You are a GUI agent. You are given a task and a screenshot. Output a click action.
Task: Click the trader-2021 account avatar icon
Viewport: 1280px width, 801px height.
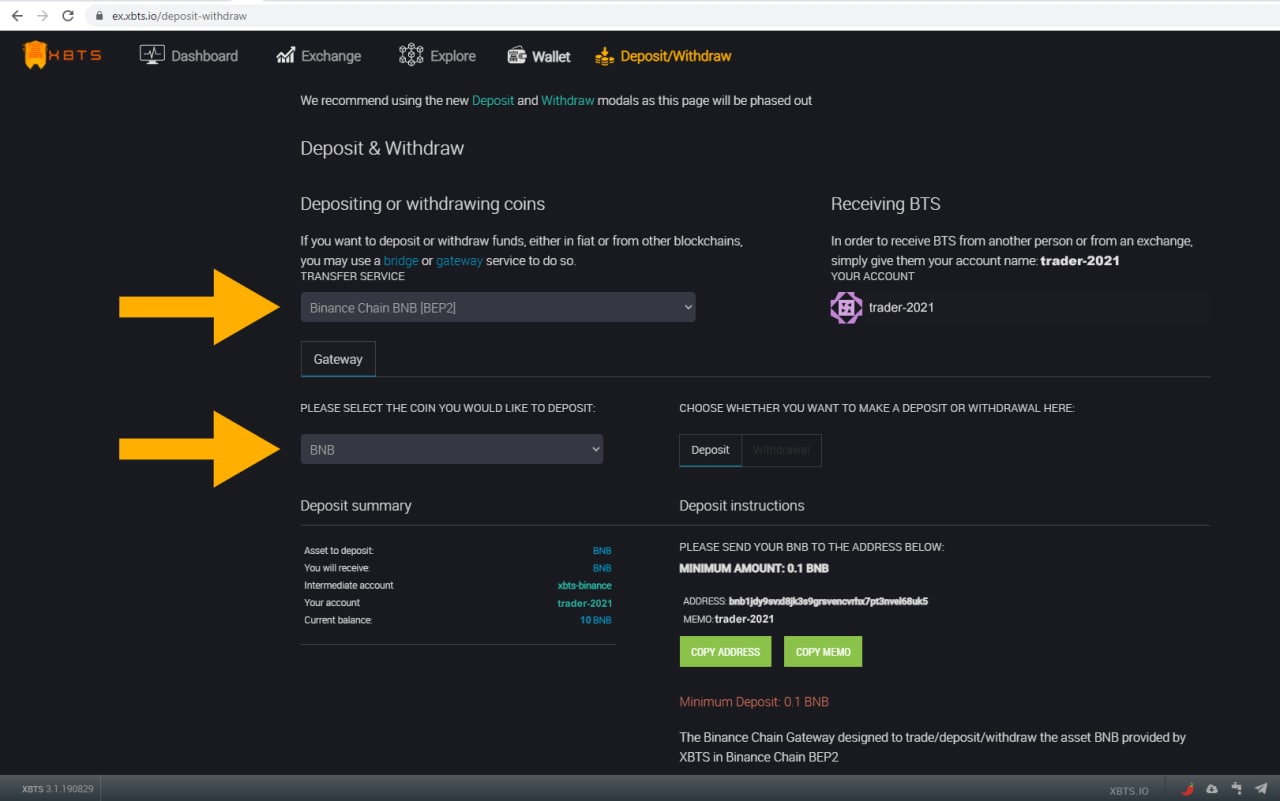pyautogui.click(x=846, y=308)
